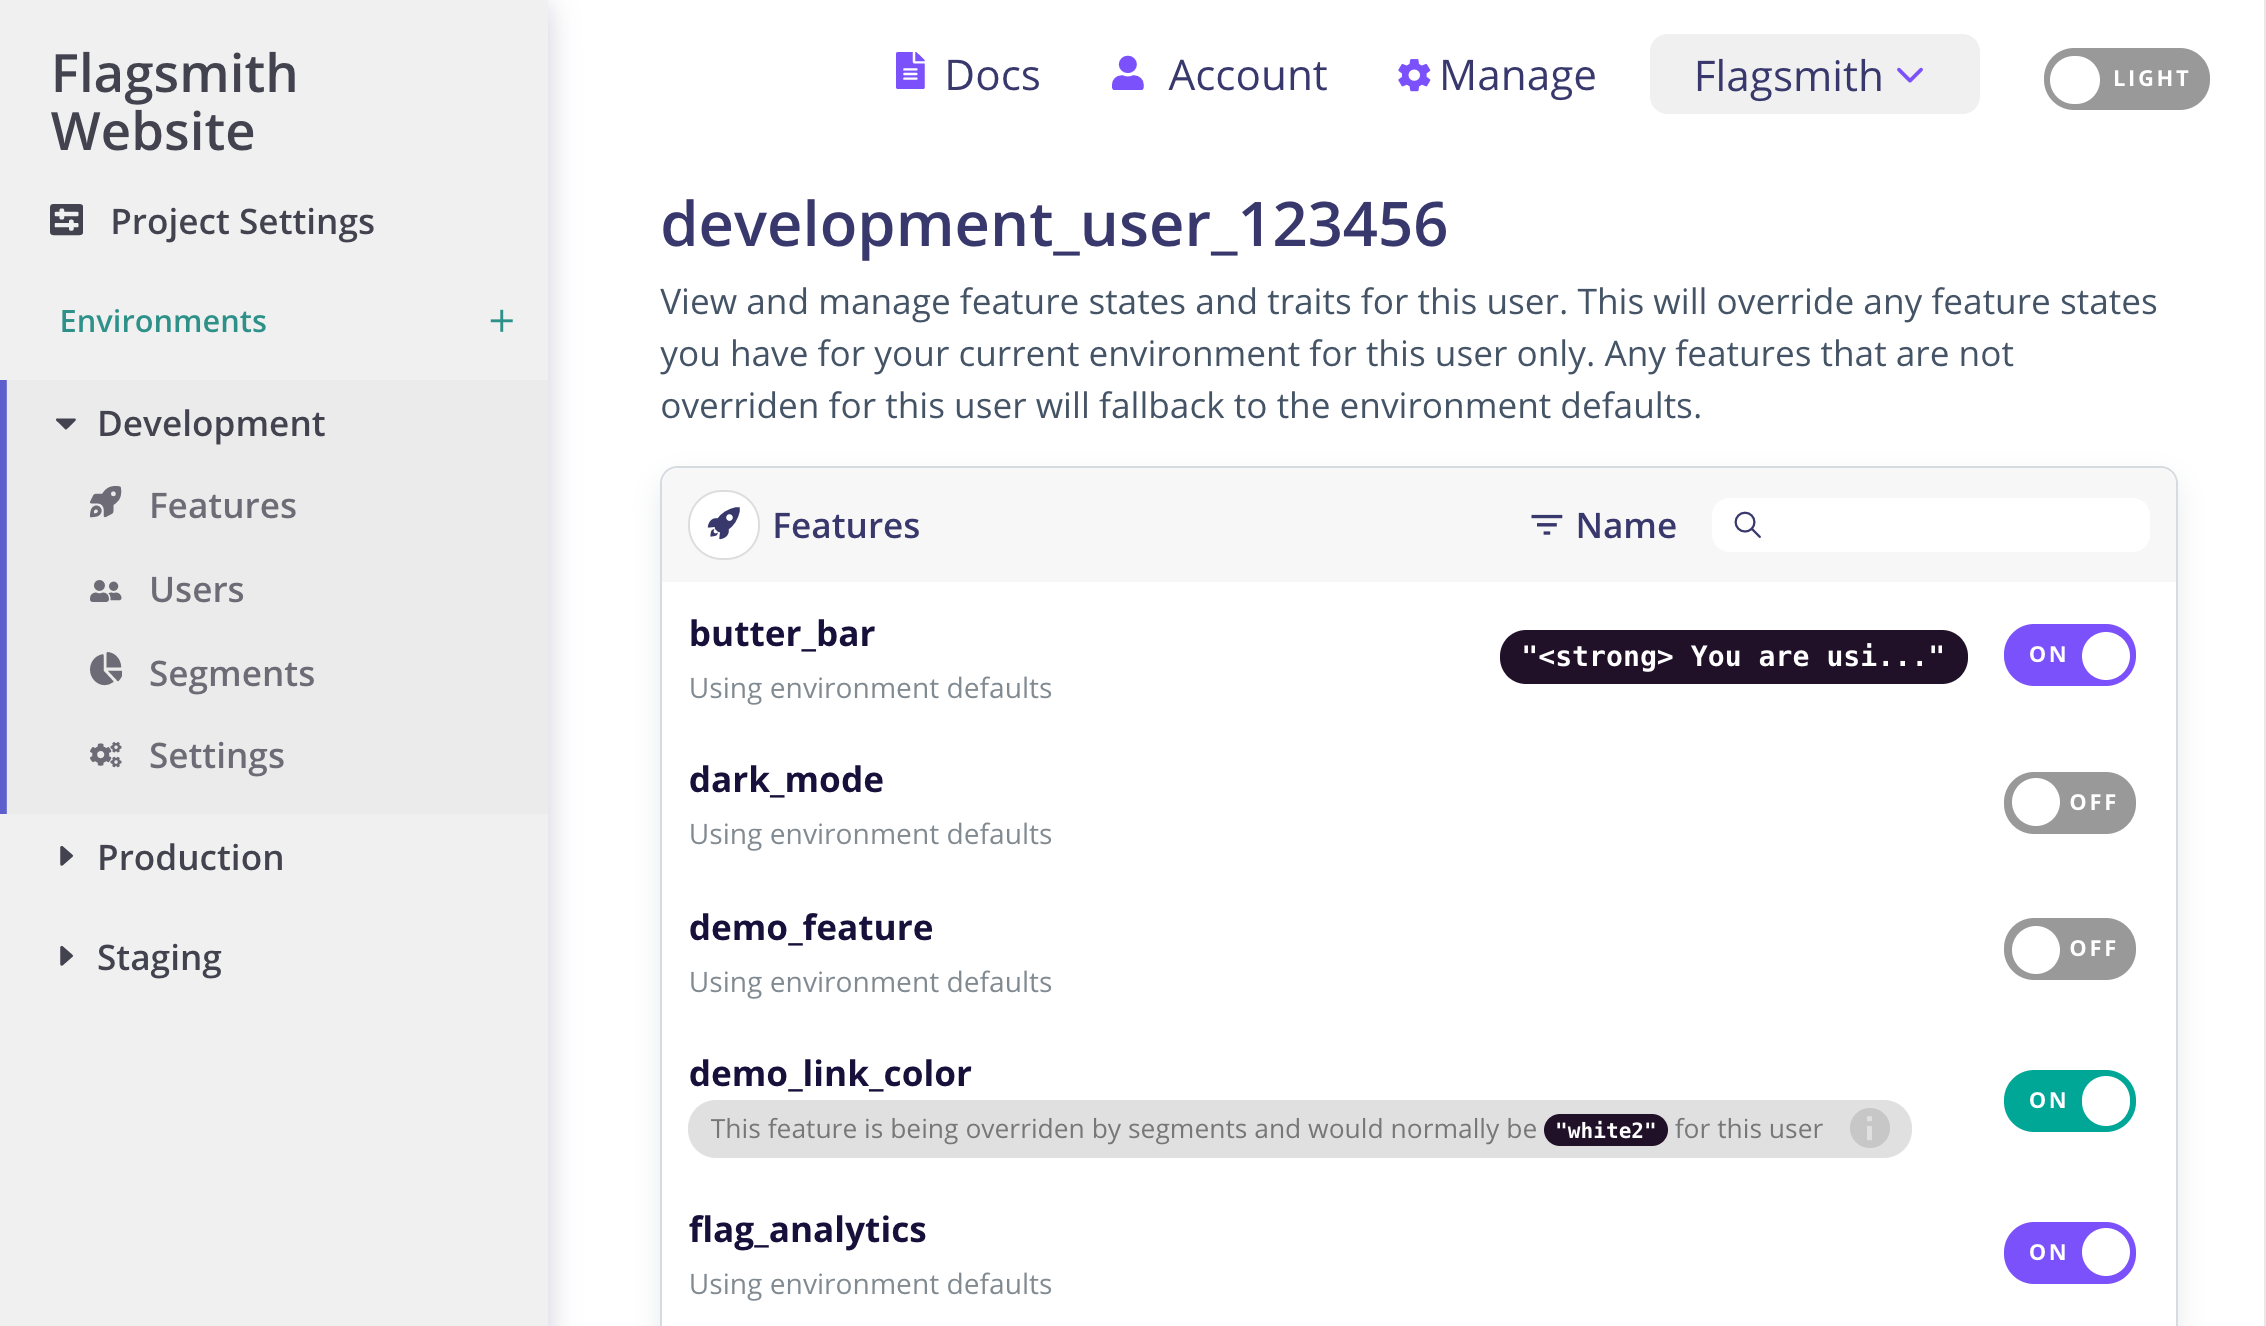Image resolution: width=2266 pixels, height=1326 pixels.
Task: Click Add new Environment button
Action: tap(502, 322)
